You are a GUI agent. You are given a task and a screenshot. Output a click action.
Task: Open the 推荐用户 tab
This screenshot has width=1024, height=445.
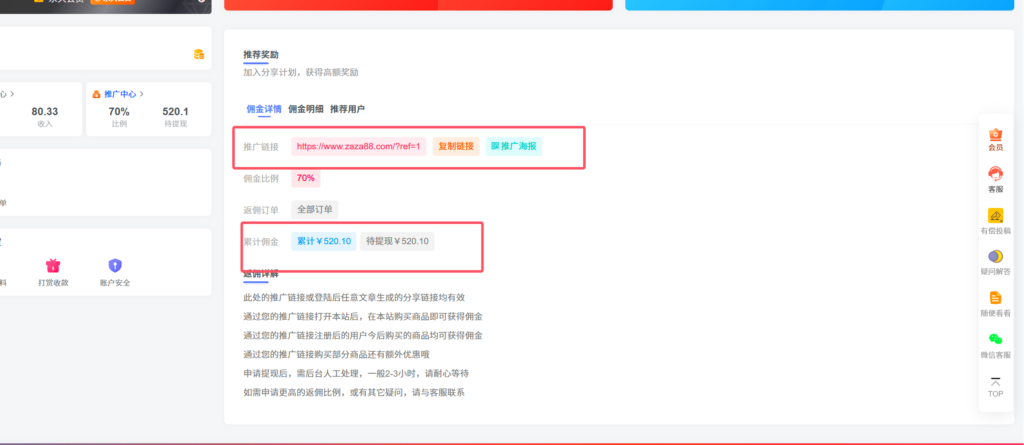pos(347,109)
